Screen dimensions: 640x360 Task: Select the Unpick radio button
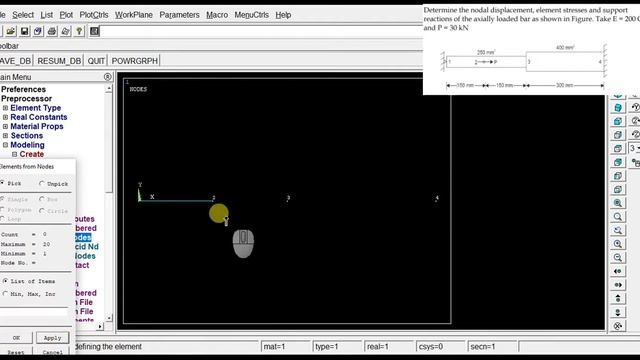42,184
